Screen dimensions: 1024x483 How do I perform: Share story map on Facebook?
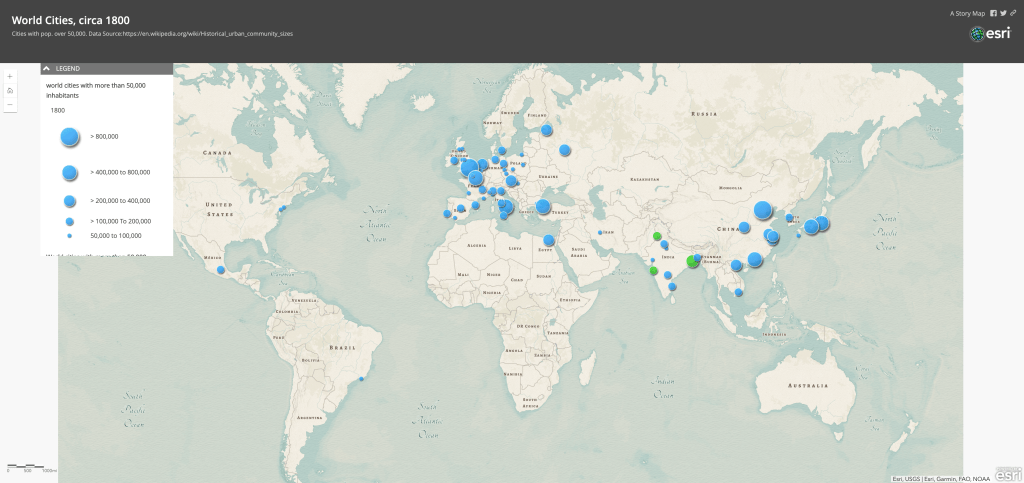click(x=993, y=13)
